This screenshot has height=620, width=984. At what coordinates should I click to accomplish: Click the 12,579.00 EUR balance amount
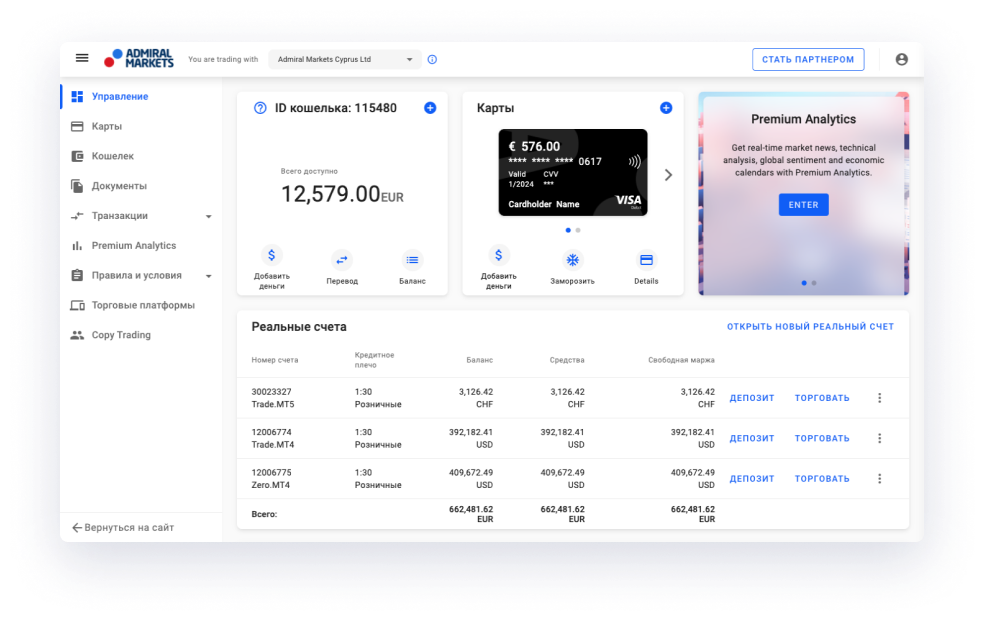tap(342, 194)
